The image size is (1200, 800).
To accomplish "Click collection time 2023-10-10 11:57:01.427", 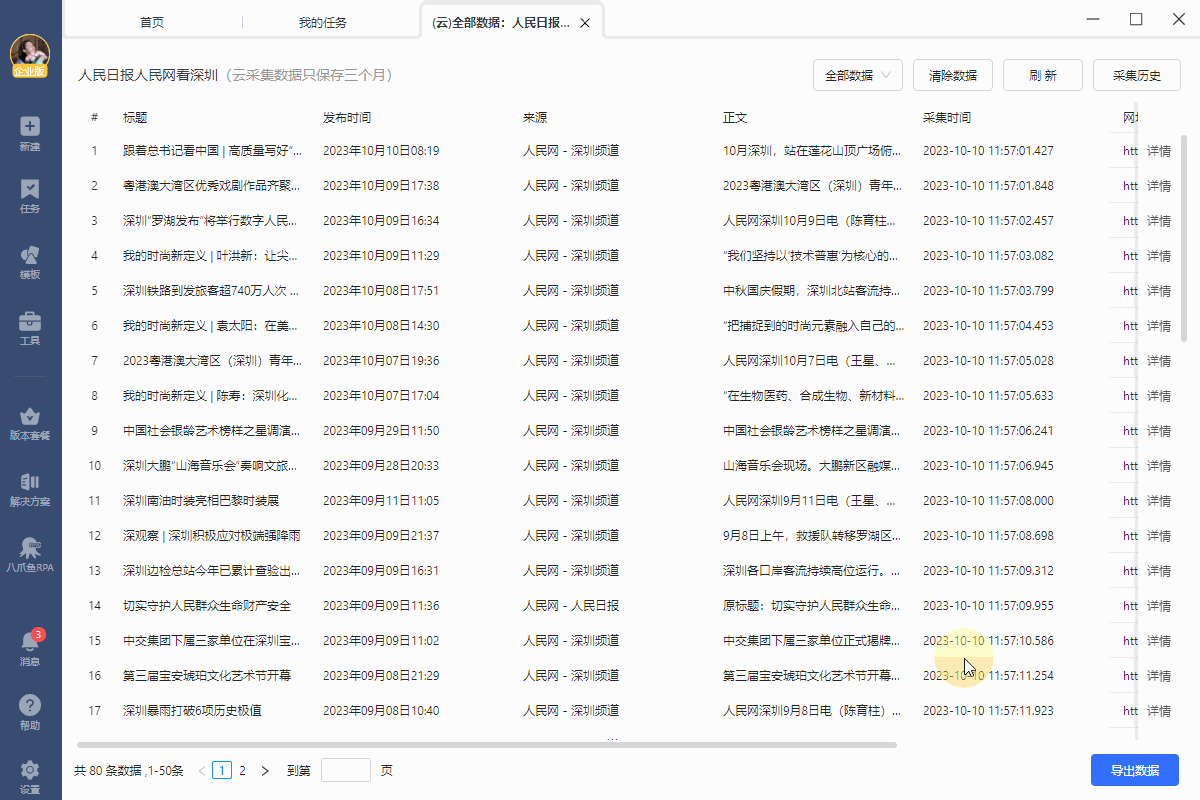I will (x=988, y=151).
